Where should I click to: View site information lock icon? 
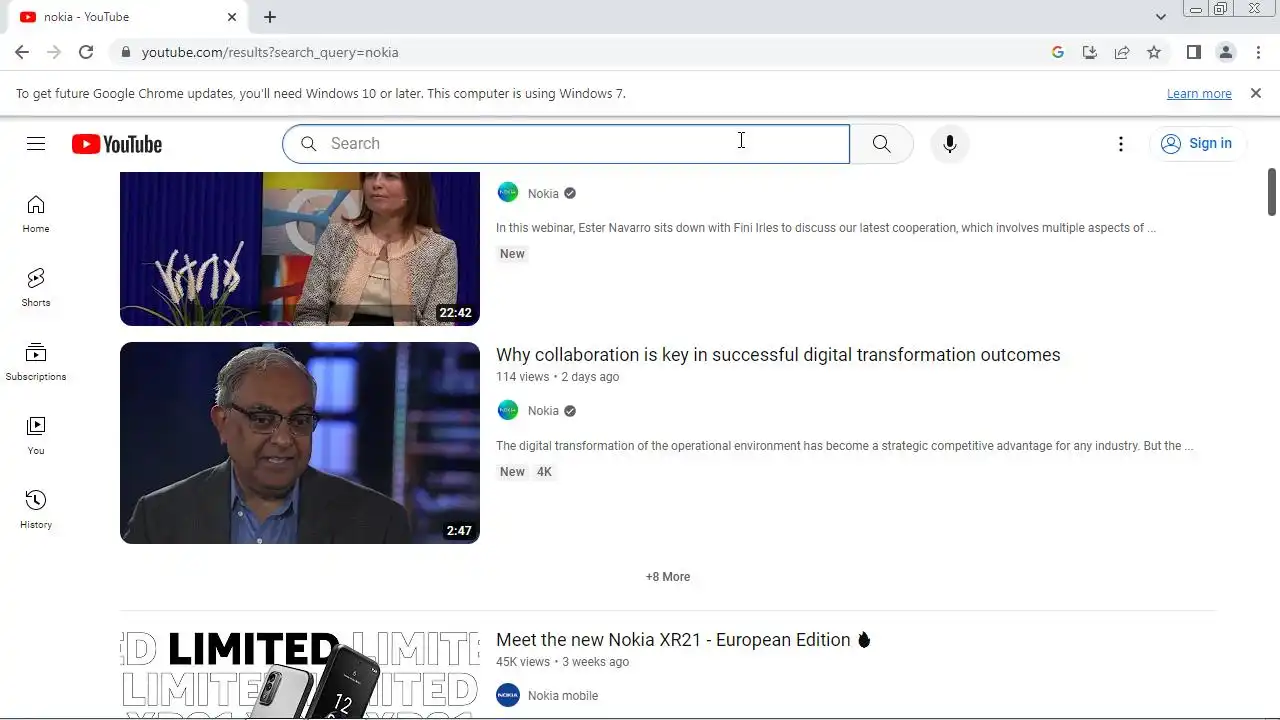tap(125, 52)
